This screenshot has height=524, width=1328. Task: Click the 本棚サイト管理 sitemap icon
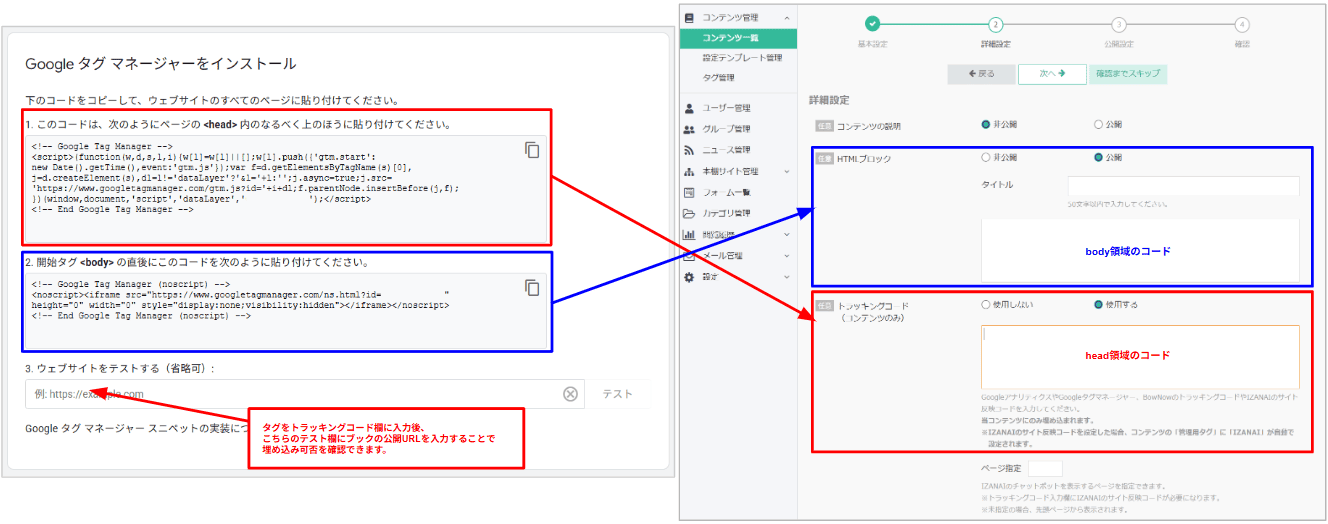tap(689, 171)
